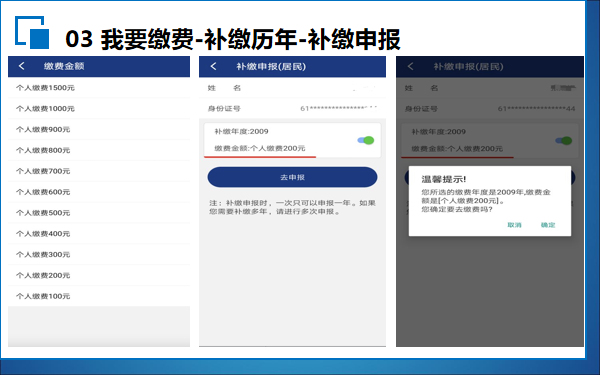Toggle the dimmed 2009 switch on right screen
This screenshot has height=375, width=600.
[564, 141]
